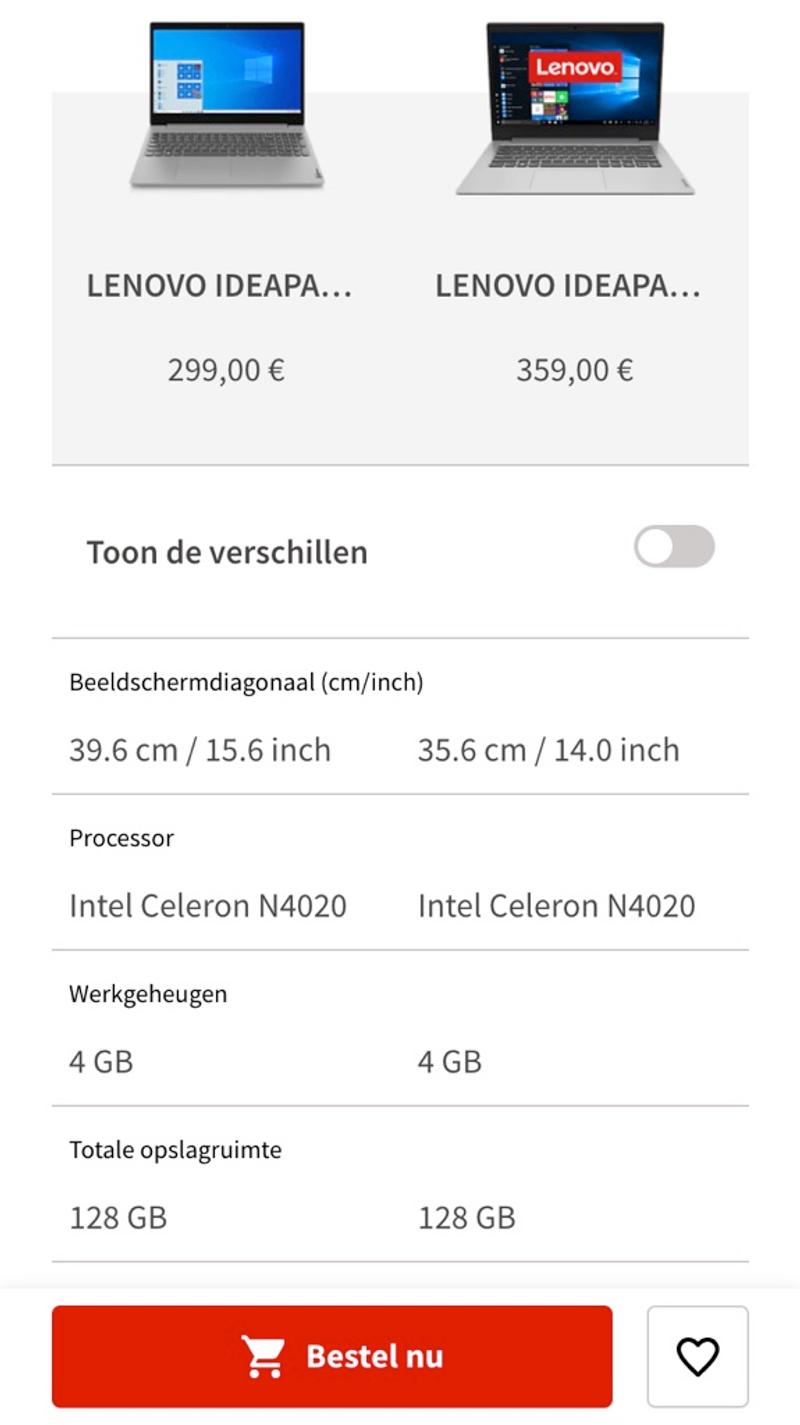The height and width of the screenshot is (1425, 800).
Task: Click the Bestel nu button
Action: coord(332,1356)
